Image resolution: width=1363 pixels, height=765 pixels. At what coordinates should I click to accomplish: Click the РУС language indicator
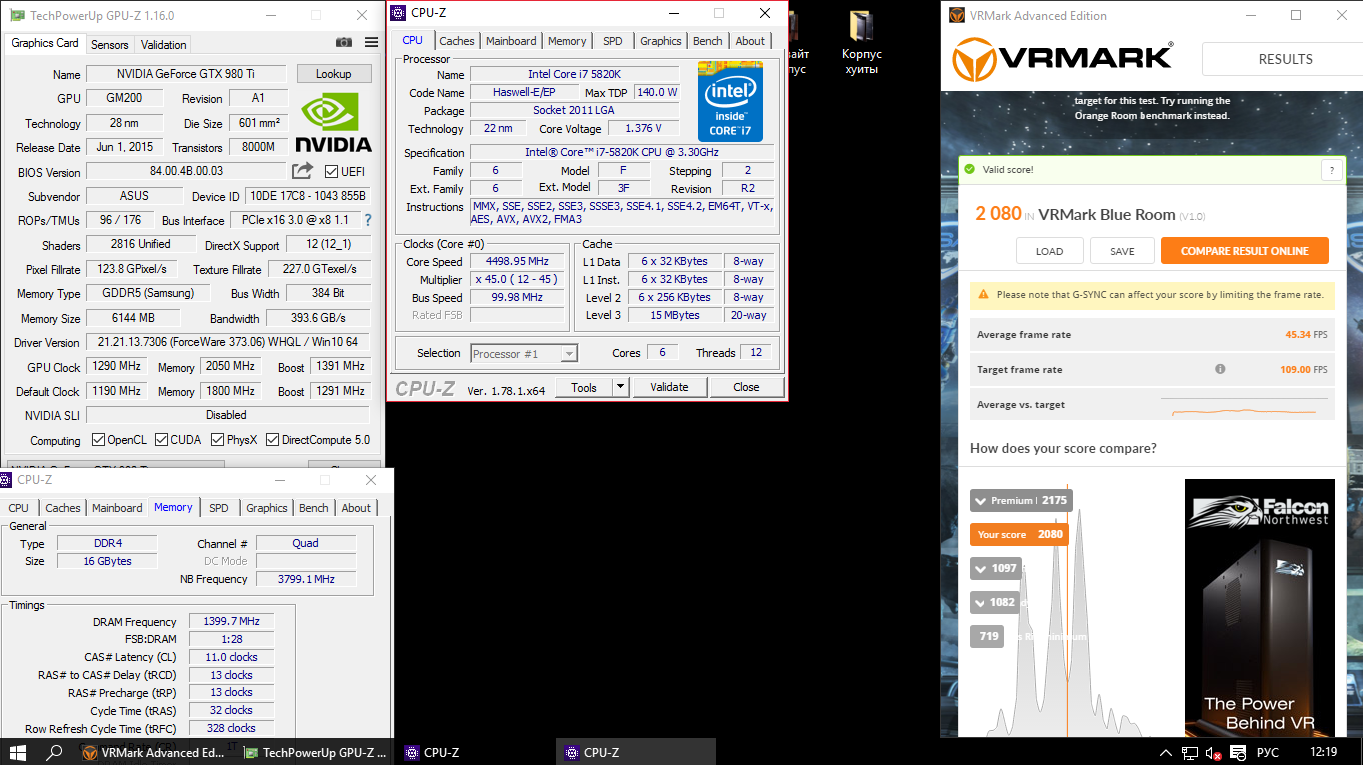(1267, 753)
